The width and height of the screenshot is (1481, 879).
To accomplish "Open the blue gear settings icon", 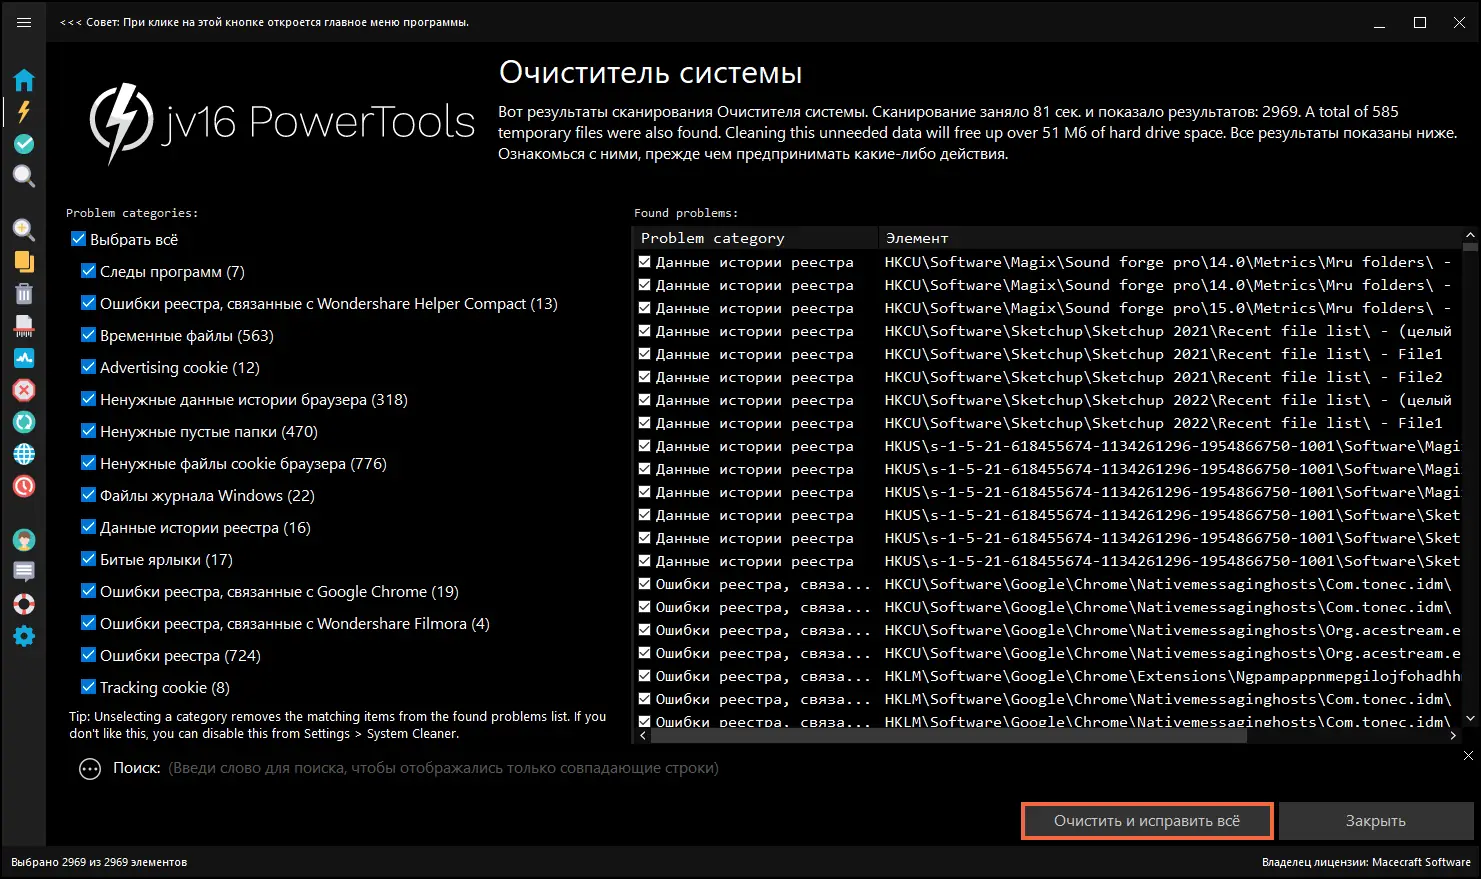I will (24, 636).
